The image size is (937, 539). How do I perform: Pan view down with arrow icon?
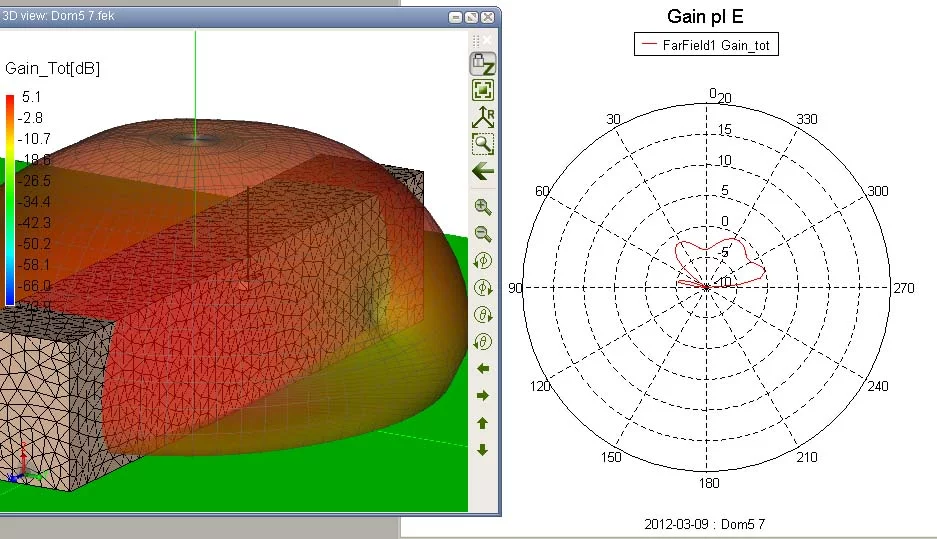click(x=483, y=450)
